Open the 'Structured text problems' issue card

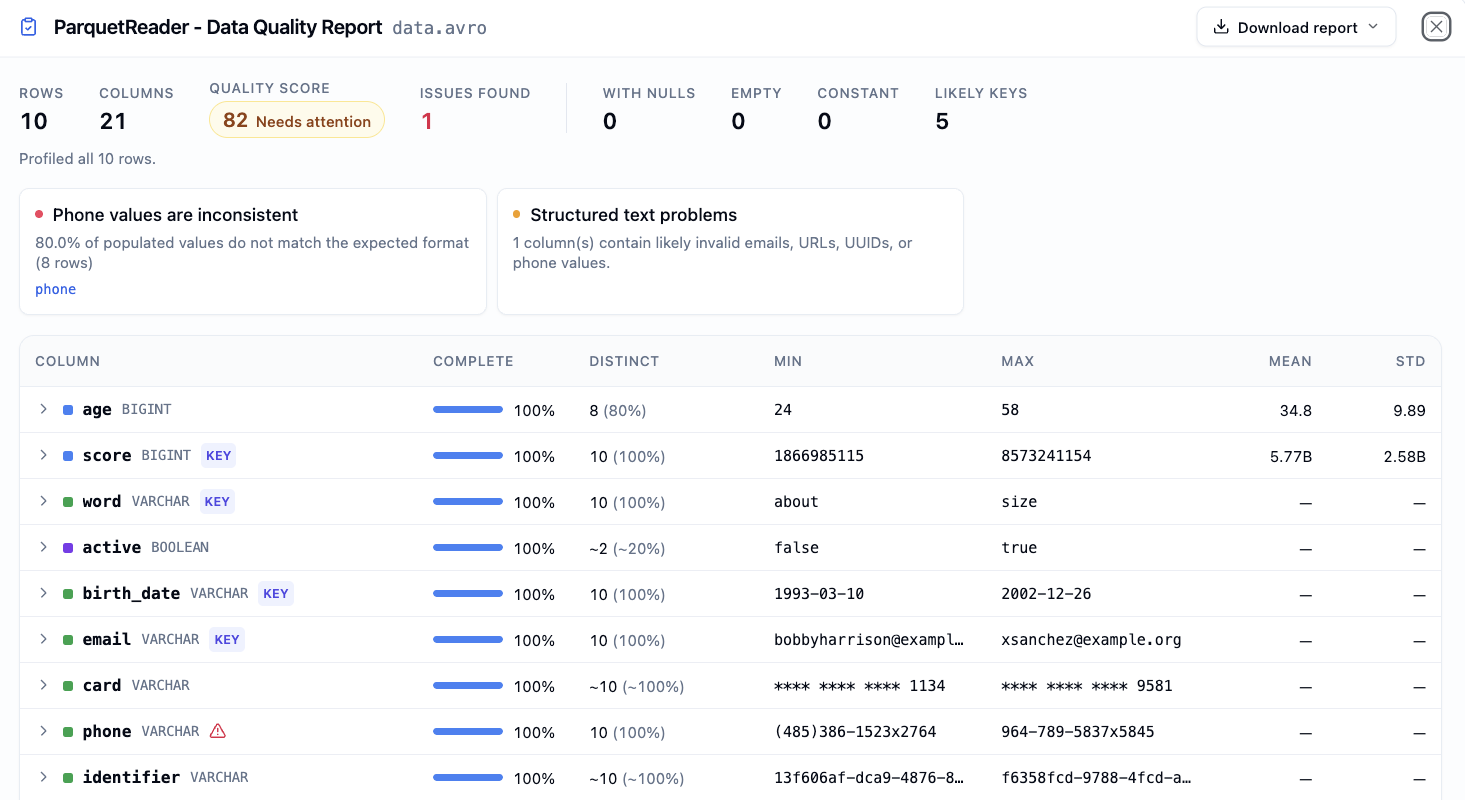click(730, 252)
